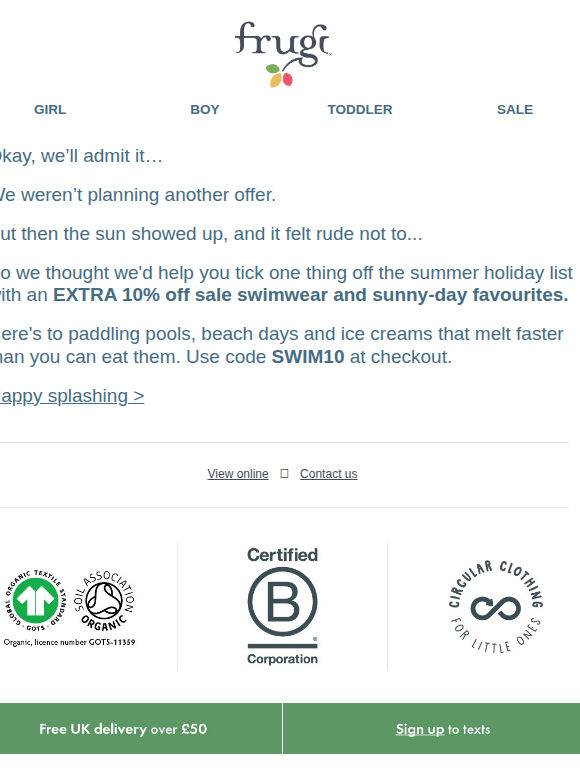Click the Certified B Corporation logo
Image resolution: width=580 pixels, height=774 pixels.
tap(282, 606)
